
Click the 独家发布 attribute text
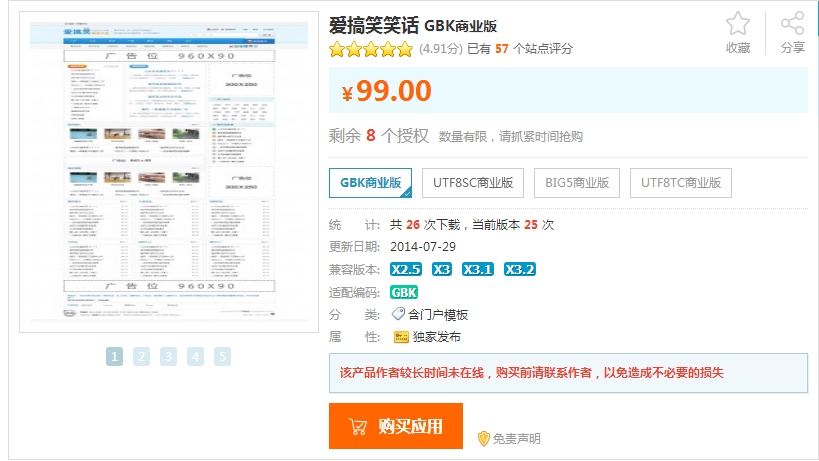[x=437, y=337]
